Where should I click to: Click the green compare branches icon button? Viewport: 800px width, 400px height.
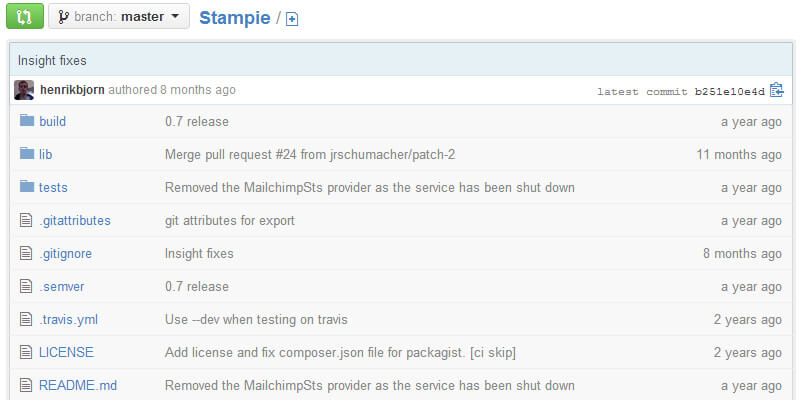point(24,17)
